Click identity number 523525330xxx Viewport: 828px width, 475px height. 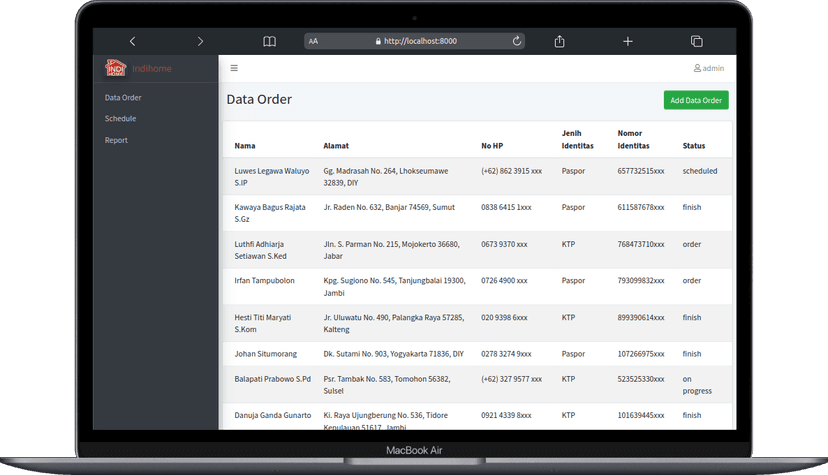[x=641, y=379]
